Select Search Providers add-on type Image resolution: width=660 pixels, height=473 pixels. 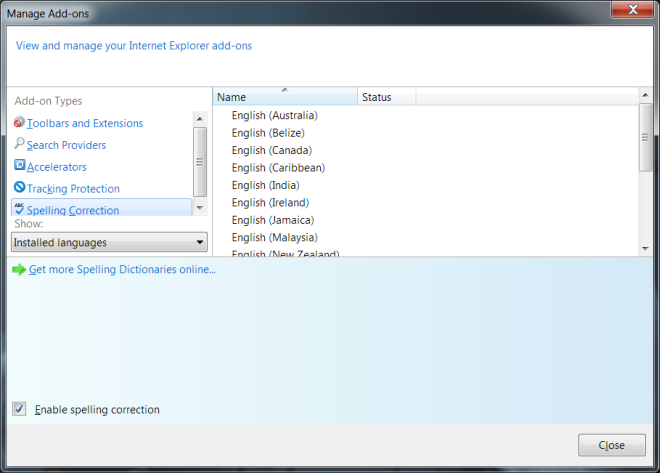pos(67,145)
